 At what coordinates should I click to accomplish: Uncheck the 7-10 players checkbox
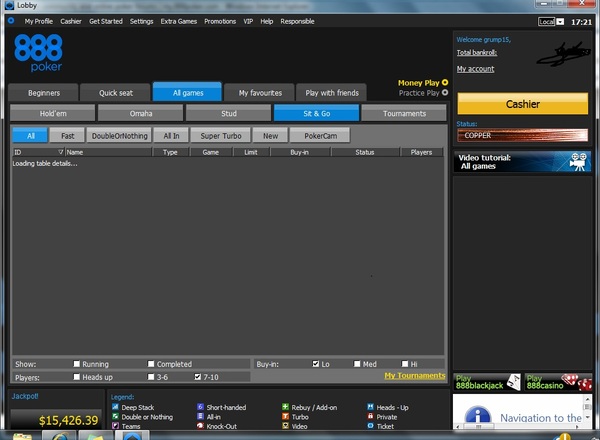(197, 377)
